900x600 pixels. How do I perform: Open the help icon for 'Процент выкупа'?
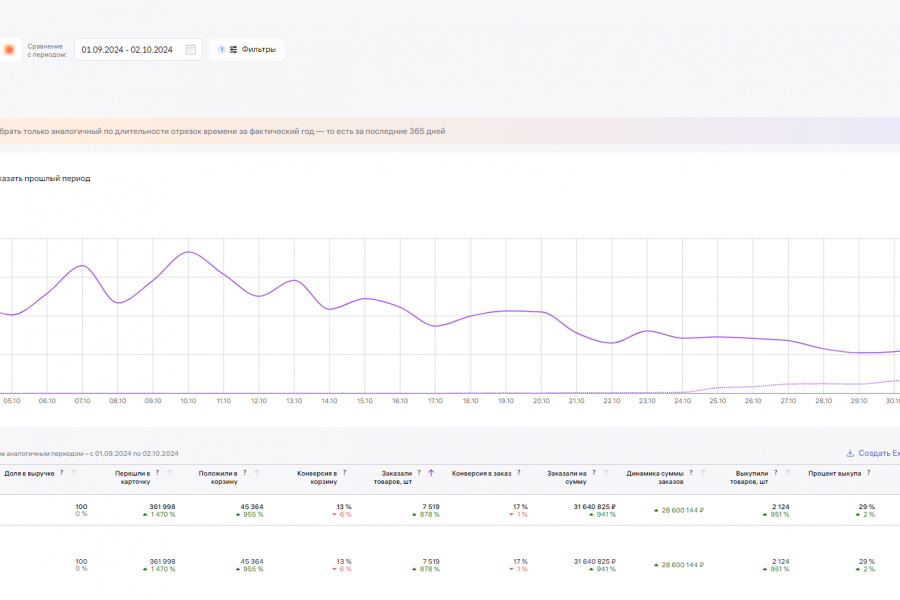click(x=869, y=472)
